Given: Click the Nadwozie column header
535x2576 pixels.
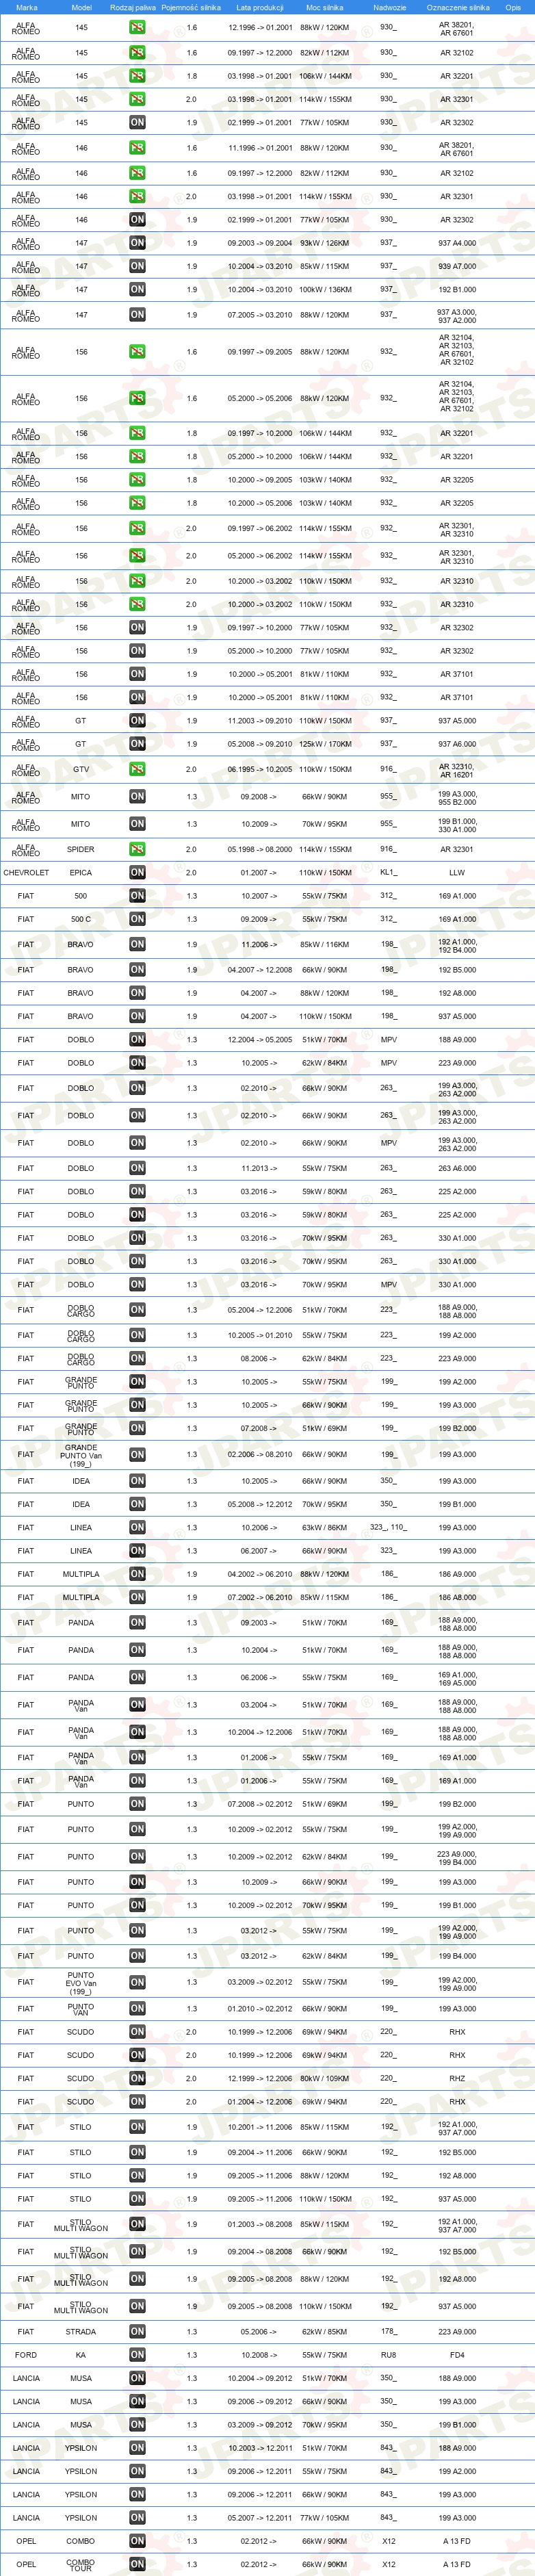Looking at the screenshot, I should (389, 7).
